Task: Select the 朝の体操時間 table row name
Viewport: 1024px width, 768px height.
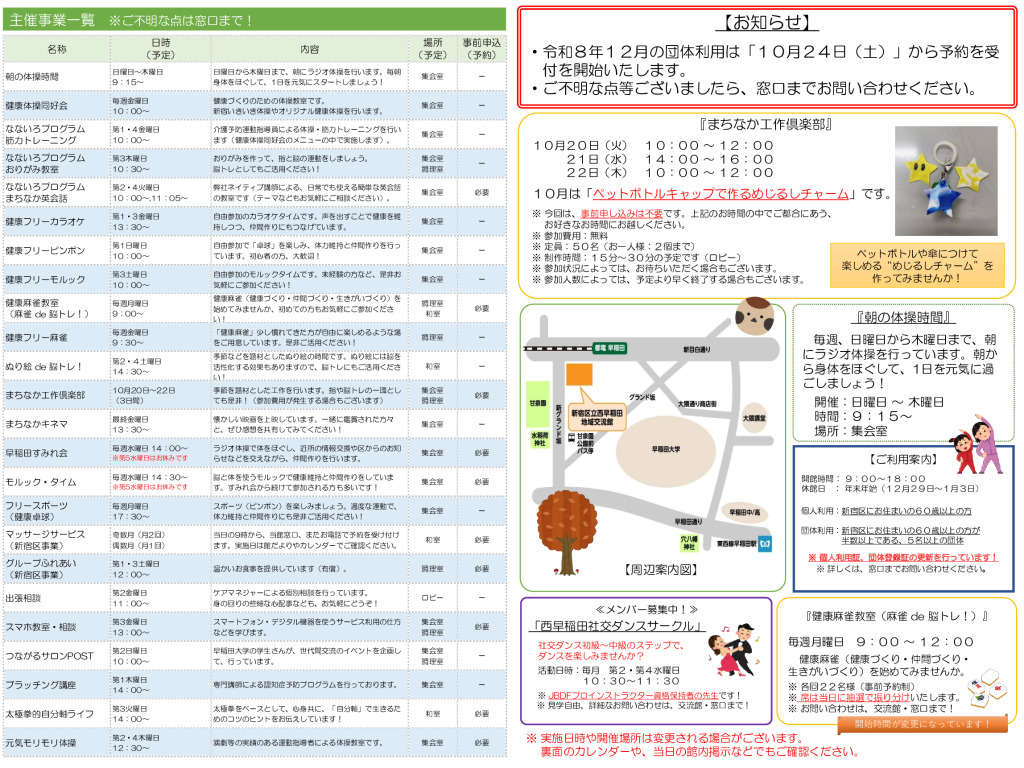Action: [33, 76]
